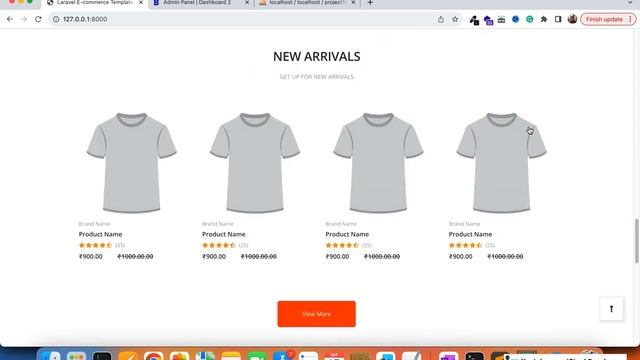Open Terminal from the Dock

pyautogui.click(x=474, y=356)
